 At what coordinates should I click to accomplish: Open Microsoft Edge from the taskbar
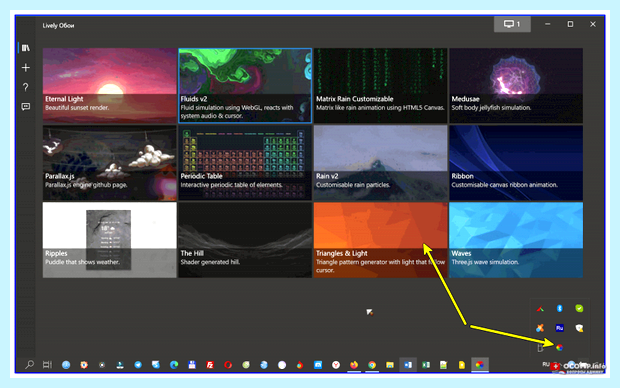[x=174, y=365]
